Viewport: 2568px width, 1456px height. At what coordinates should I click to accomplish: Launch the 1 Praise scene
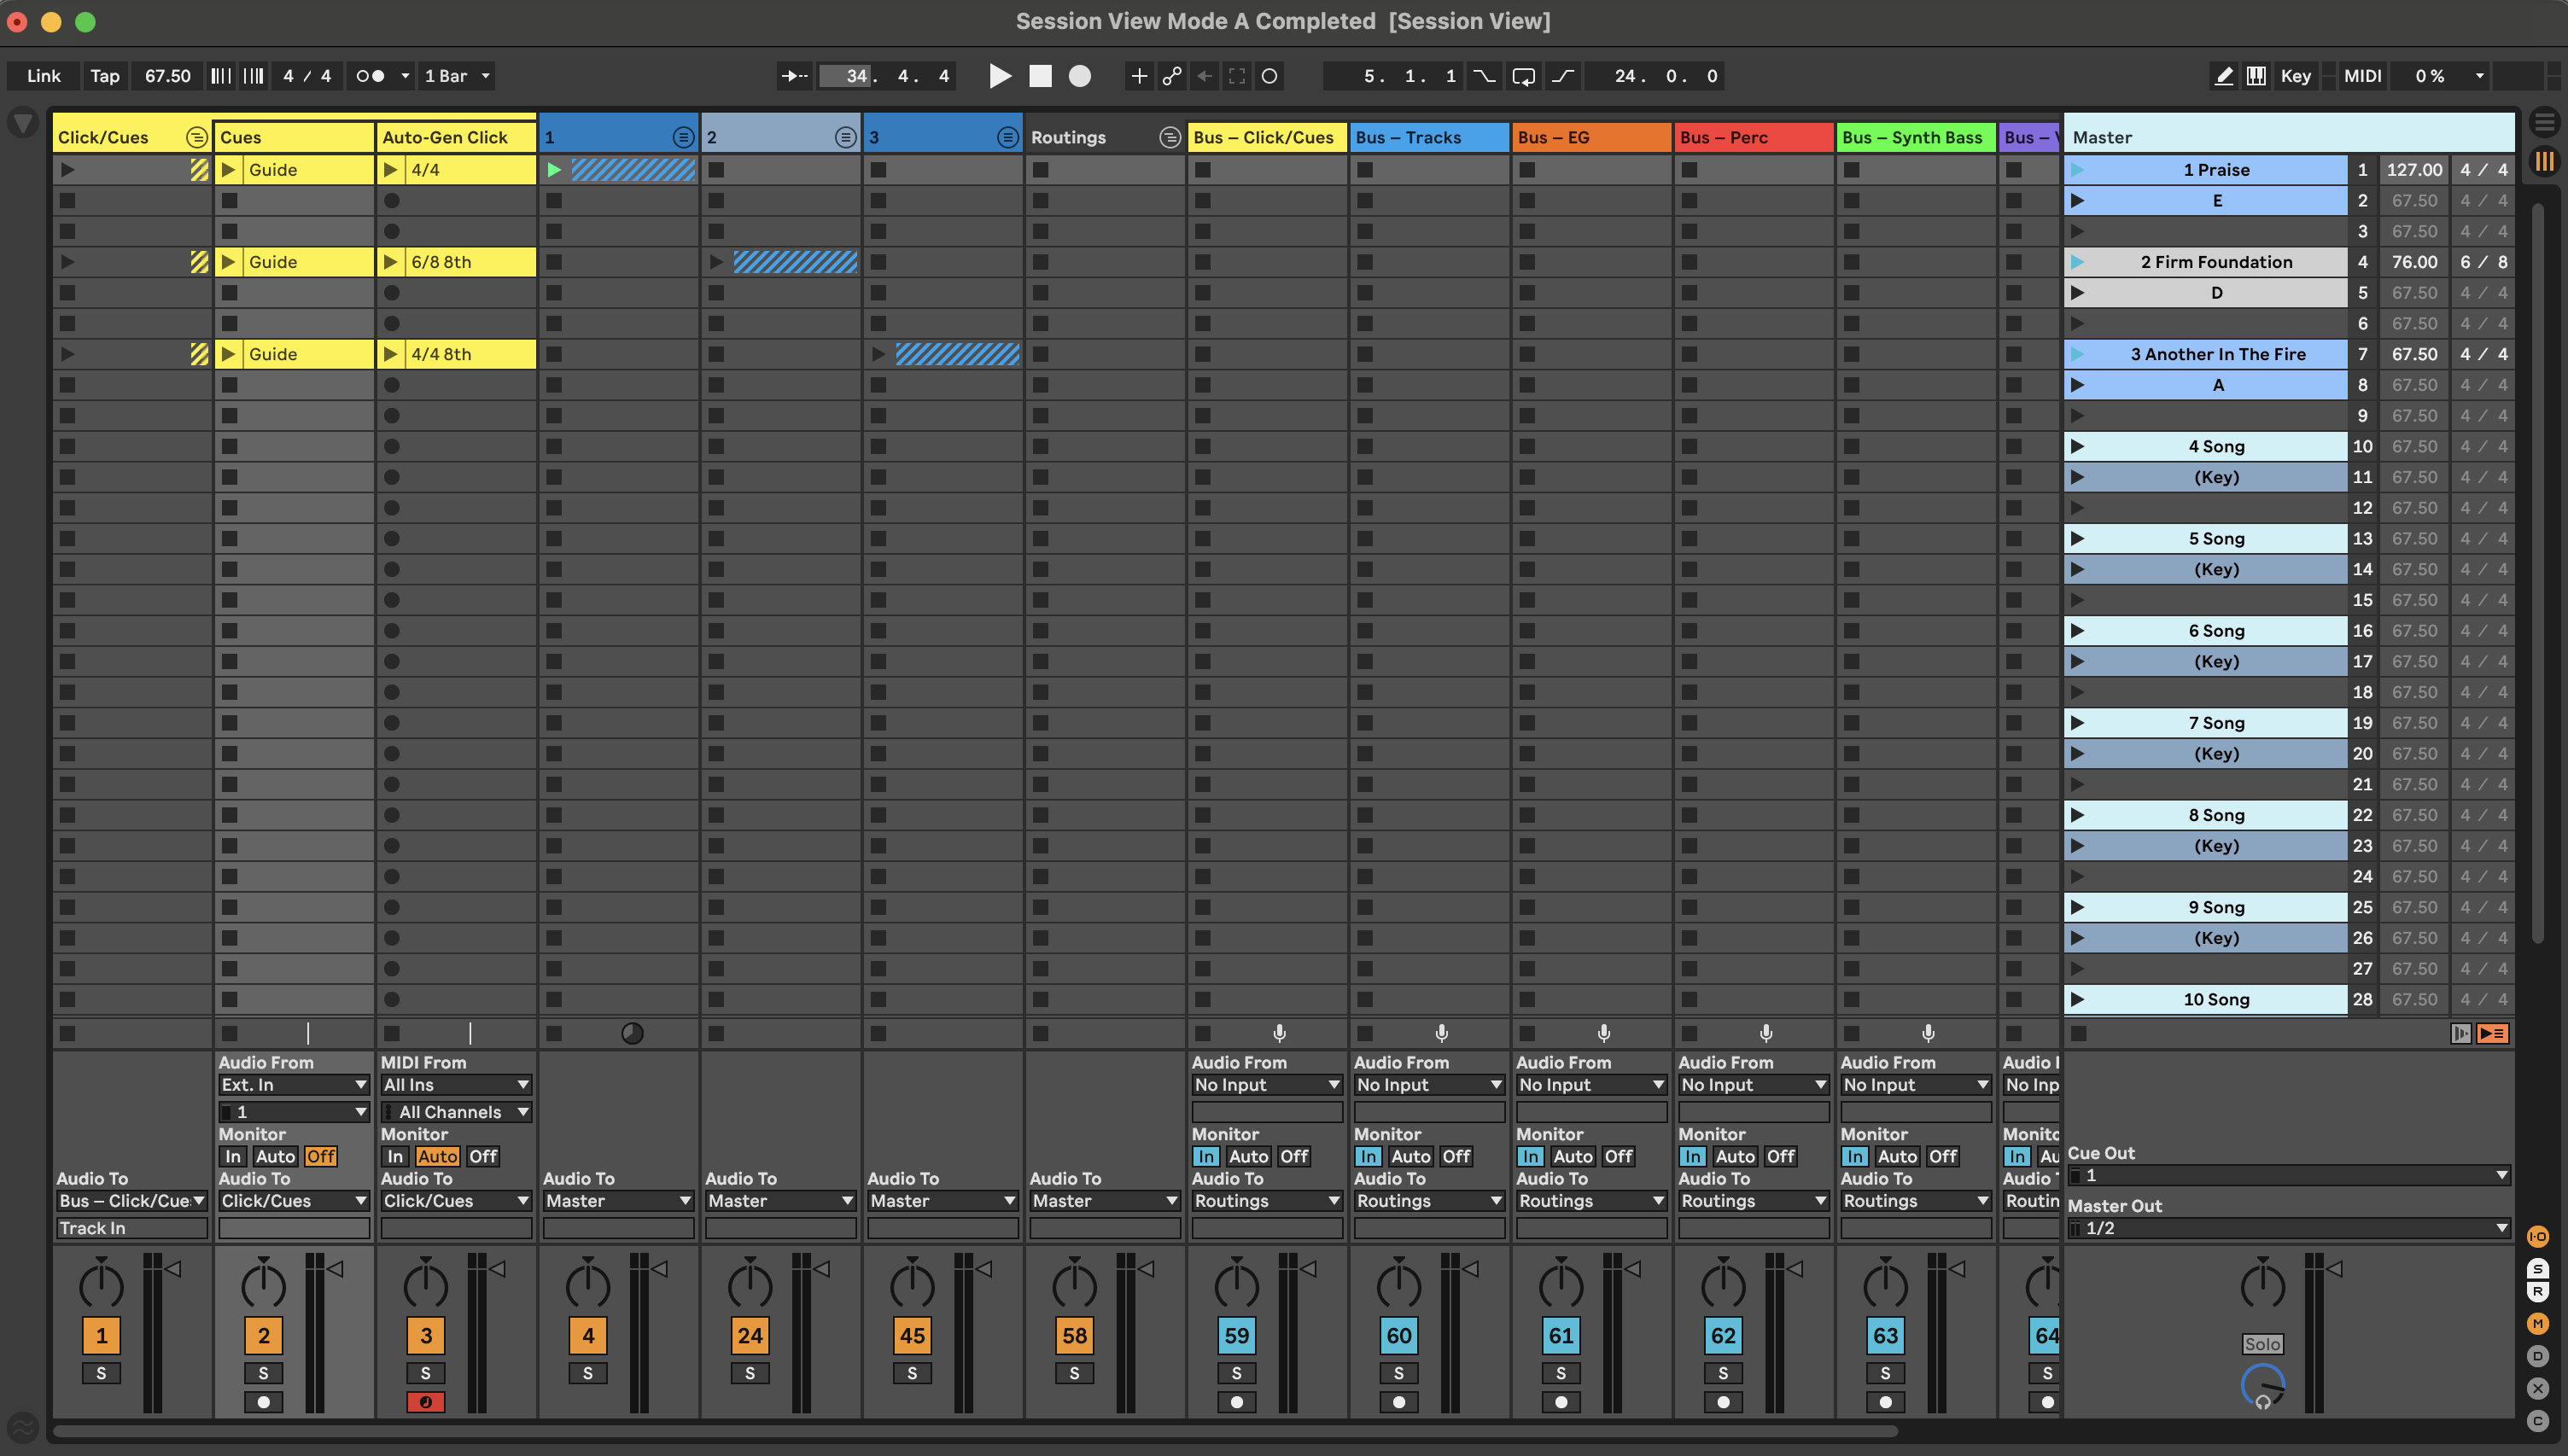[x=2080, y=169]
